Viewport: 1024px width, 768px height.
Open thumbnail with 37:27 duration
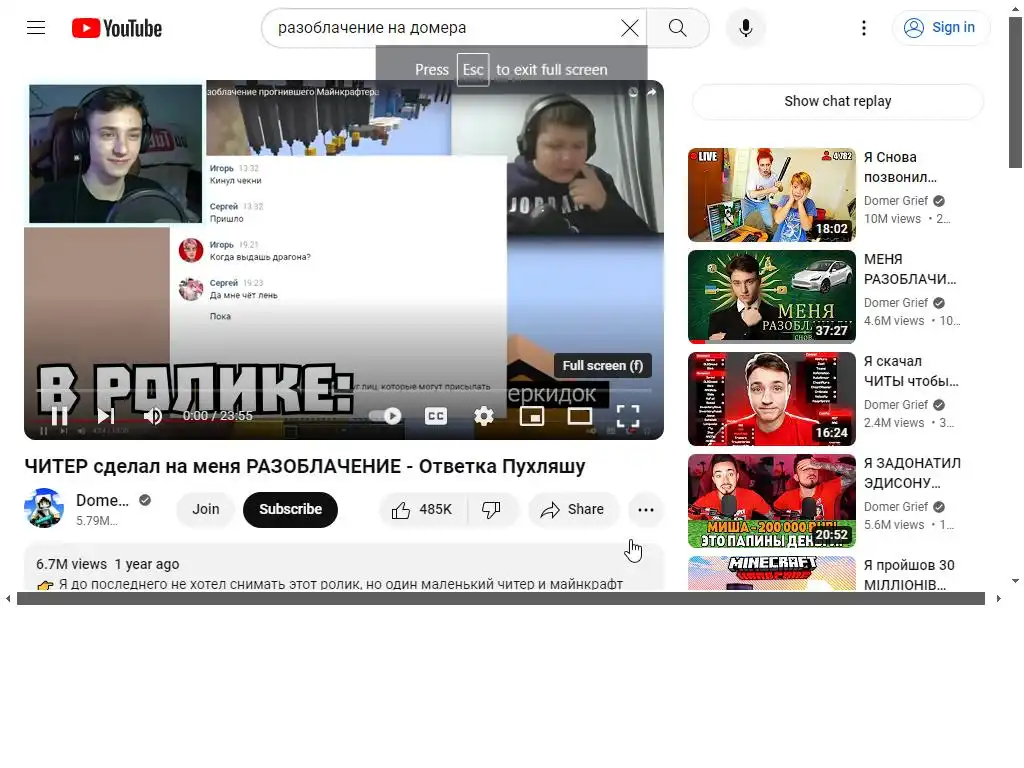pos(771,296)
